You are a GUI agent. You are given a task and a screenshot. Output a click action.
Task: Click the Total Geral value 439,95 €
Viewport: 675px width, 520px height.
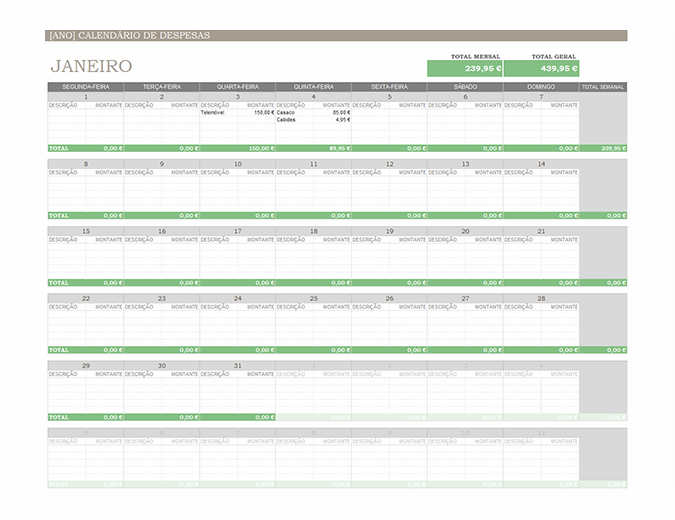click(541, 69)
